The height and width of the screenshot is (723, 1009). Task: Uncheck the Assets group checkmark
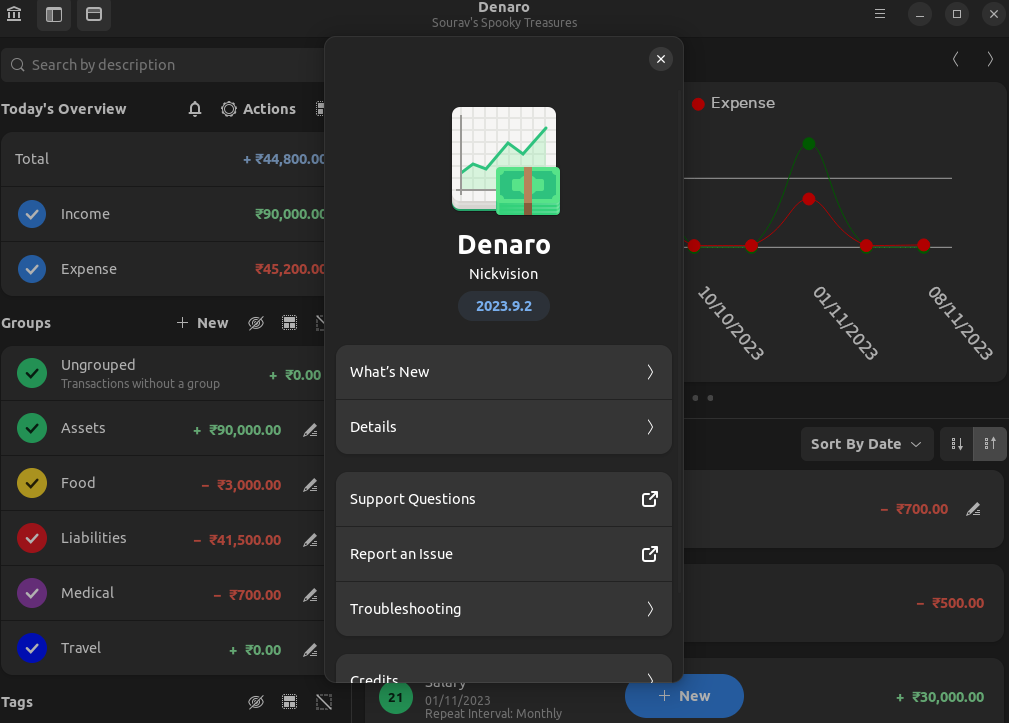click(x=31, y=428)
